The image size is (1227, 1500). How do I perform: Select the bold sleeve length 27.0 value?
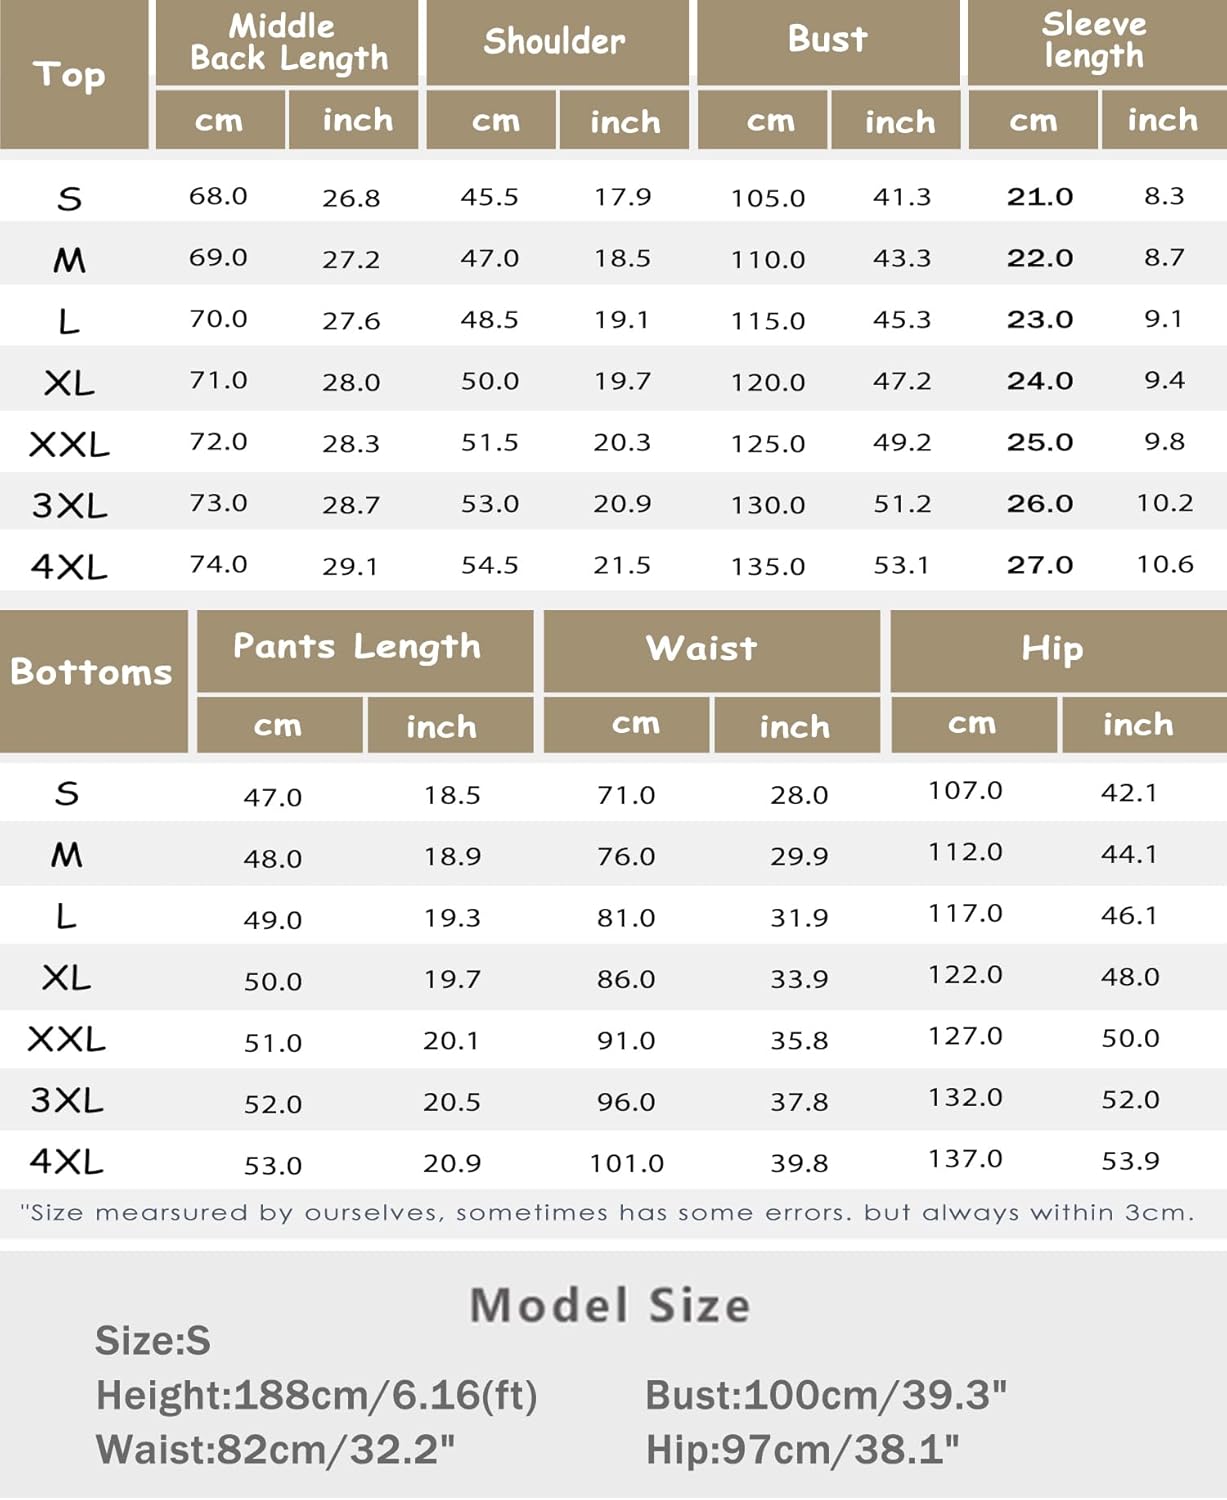point(1040,565)
